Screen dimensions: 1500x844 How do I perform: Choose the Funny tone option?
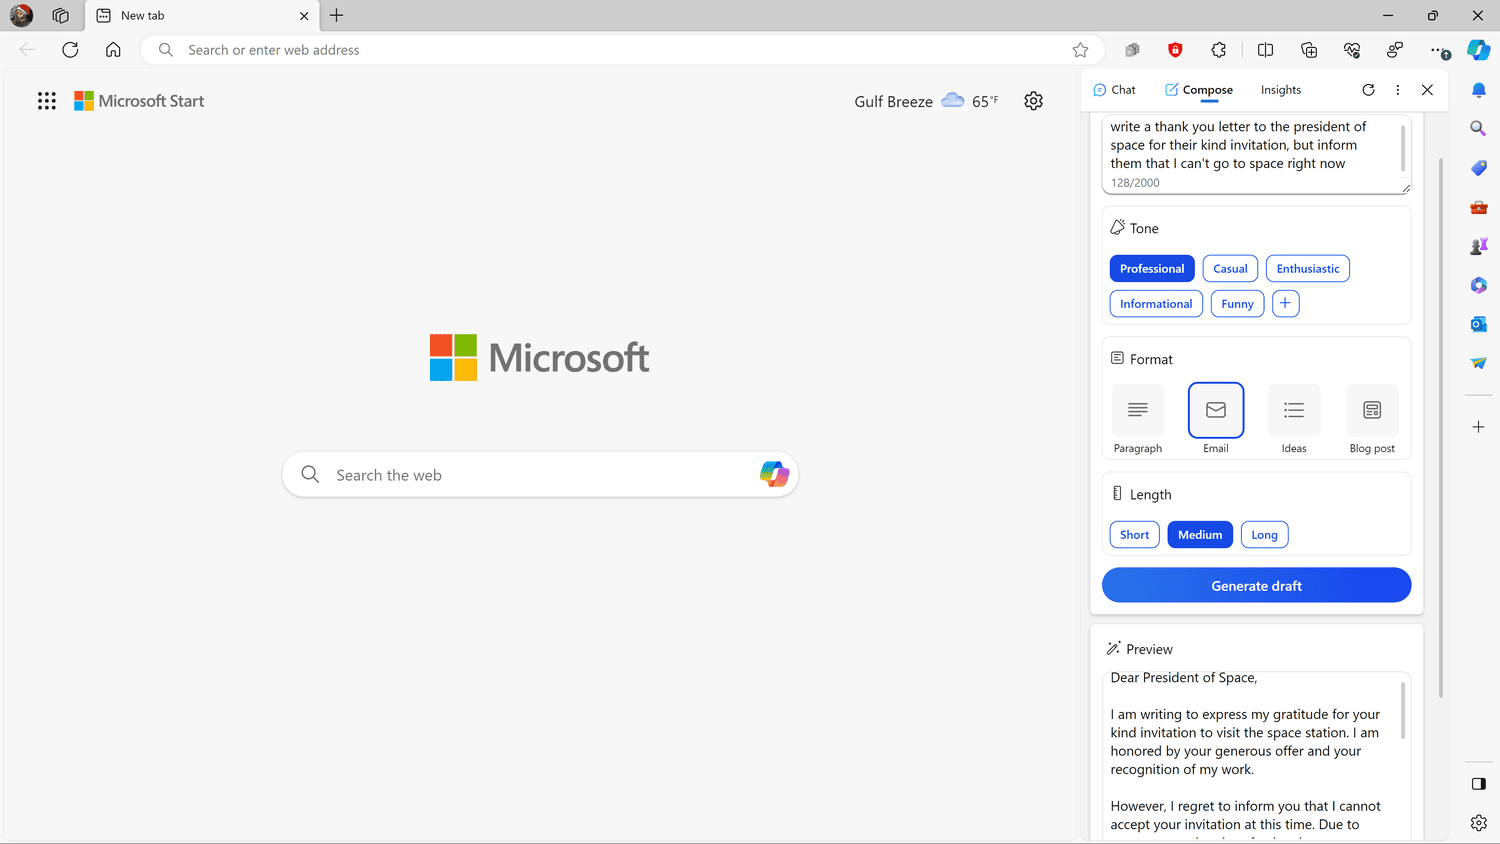point(1237,304)
